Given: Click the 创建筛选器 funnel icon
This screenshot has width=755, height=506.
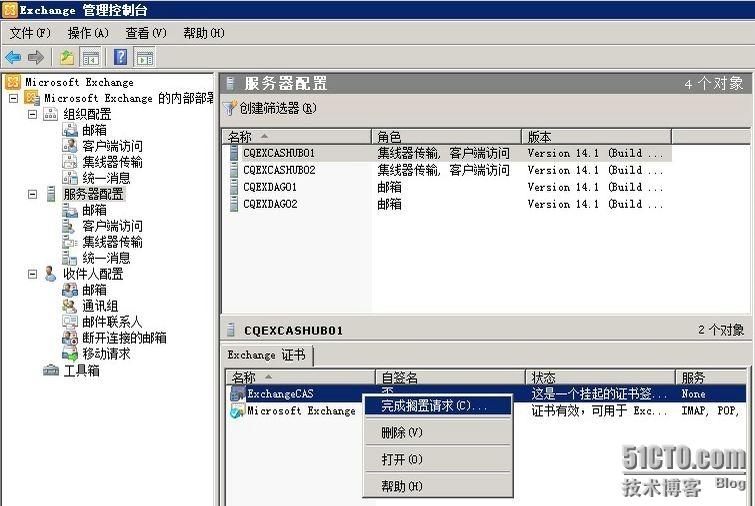Looking at the screenshot, I should pos(230,108).
